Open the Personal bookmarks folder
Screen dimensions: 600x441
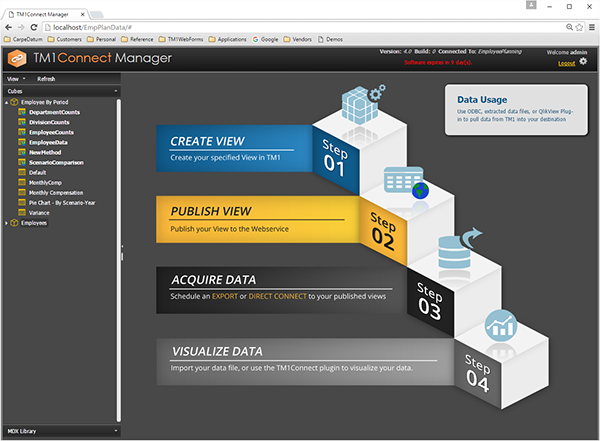pyautogui.click(x=101, y=39)
